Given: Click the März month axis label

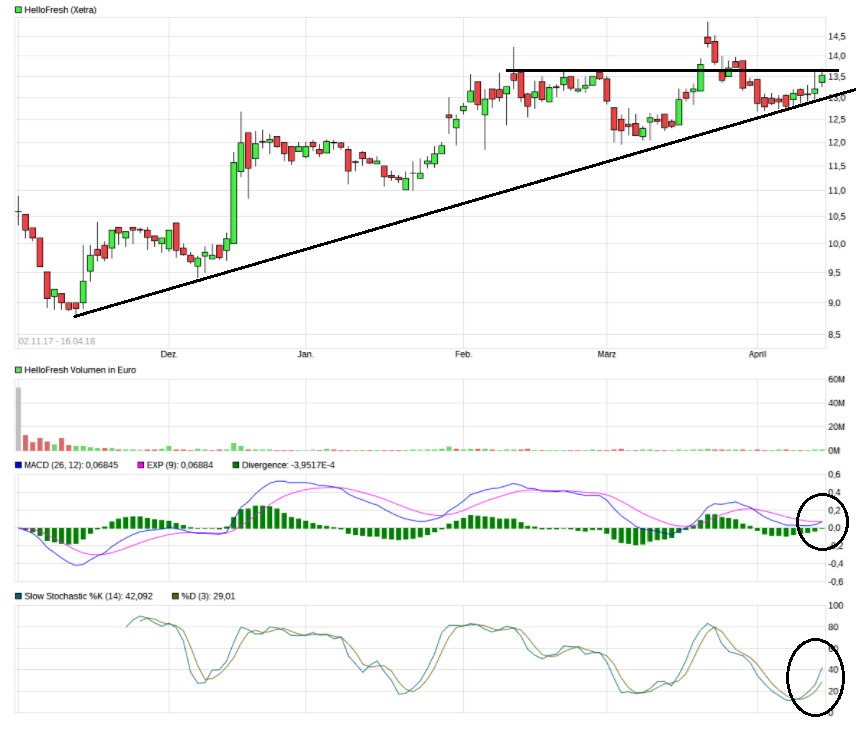Looking at the screenshot, I should 608,354.
